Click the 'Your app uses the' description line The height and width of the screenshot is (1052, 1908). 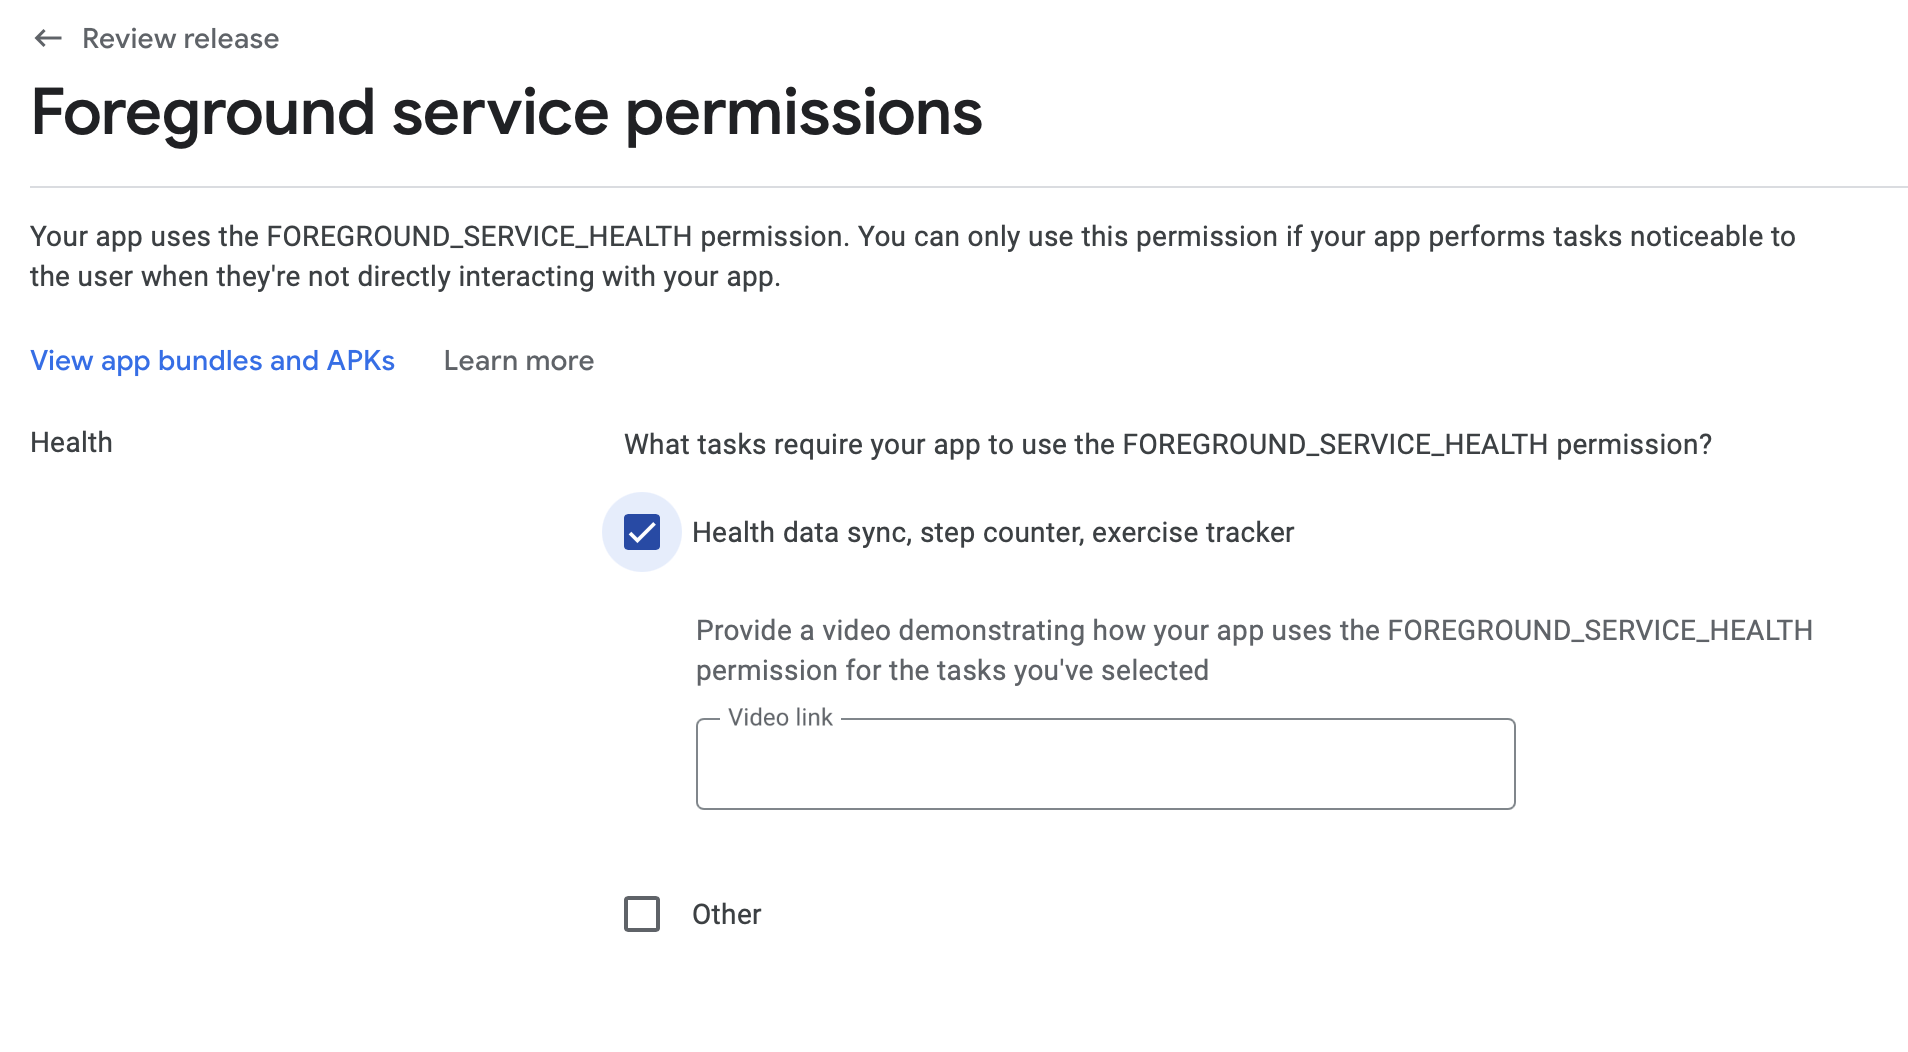[x=912, y=237]
